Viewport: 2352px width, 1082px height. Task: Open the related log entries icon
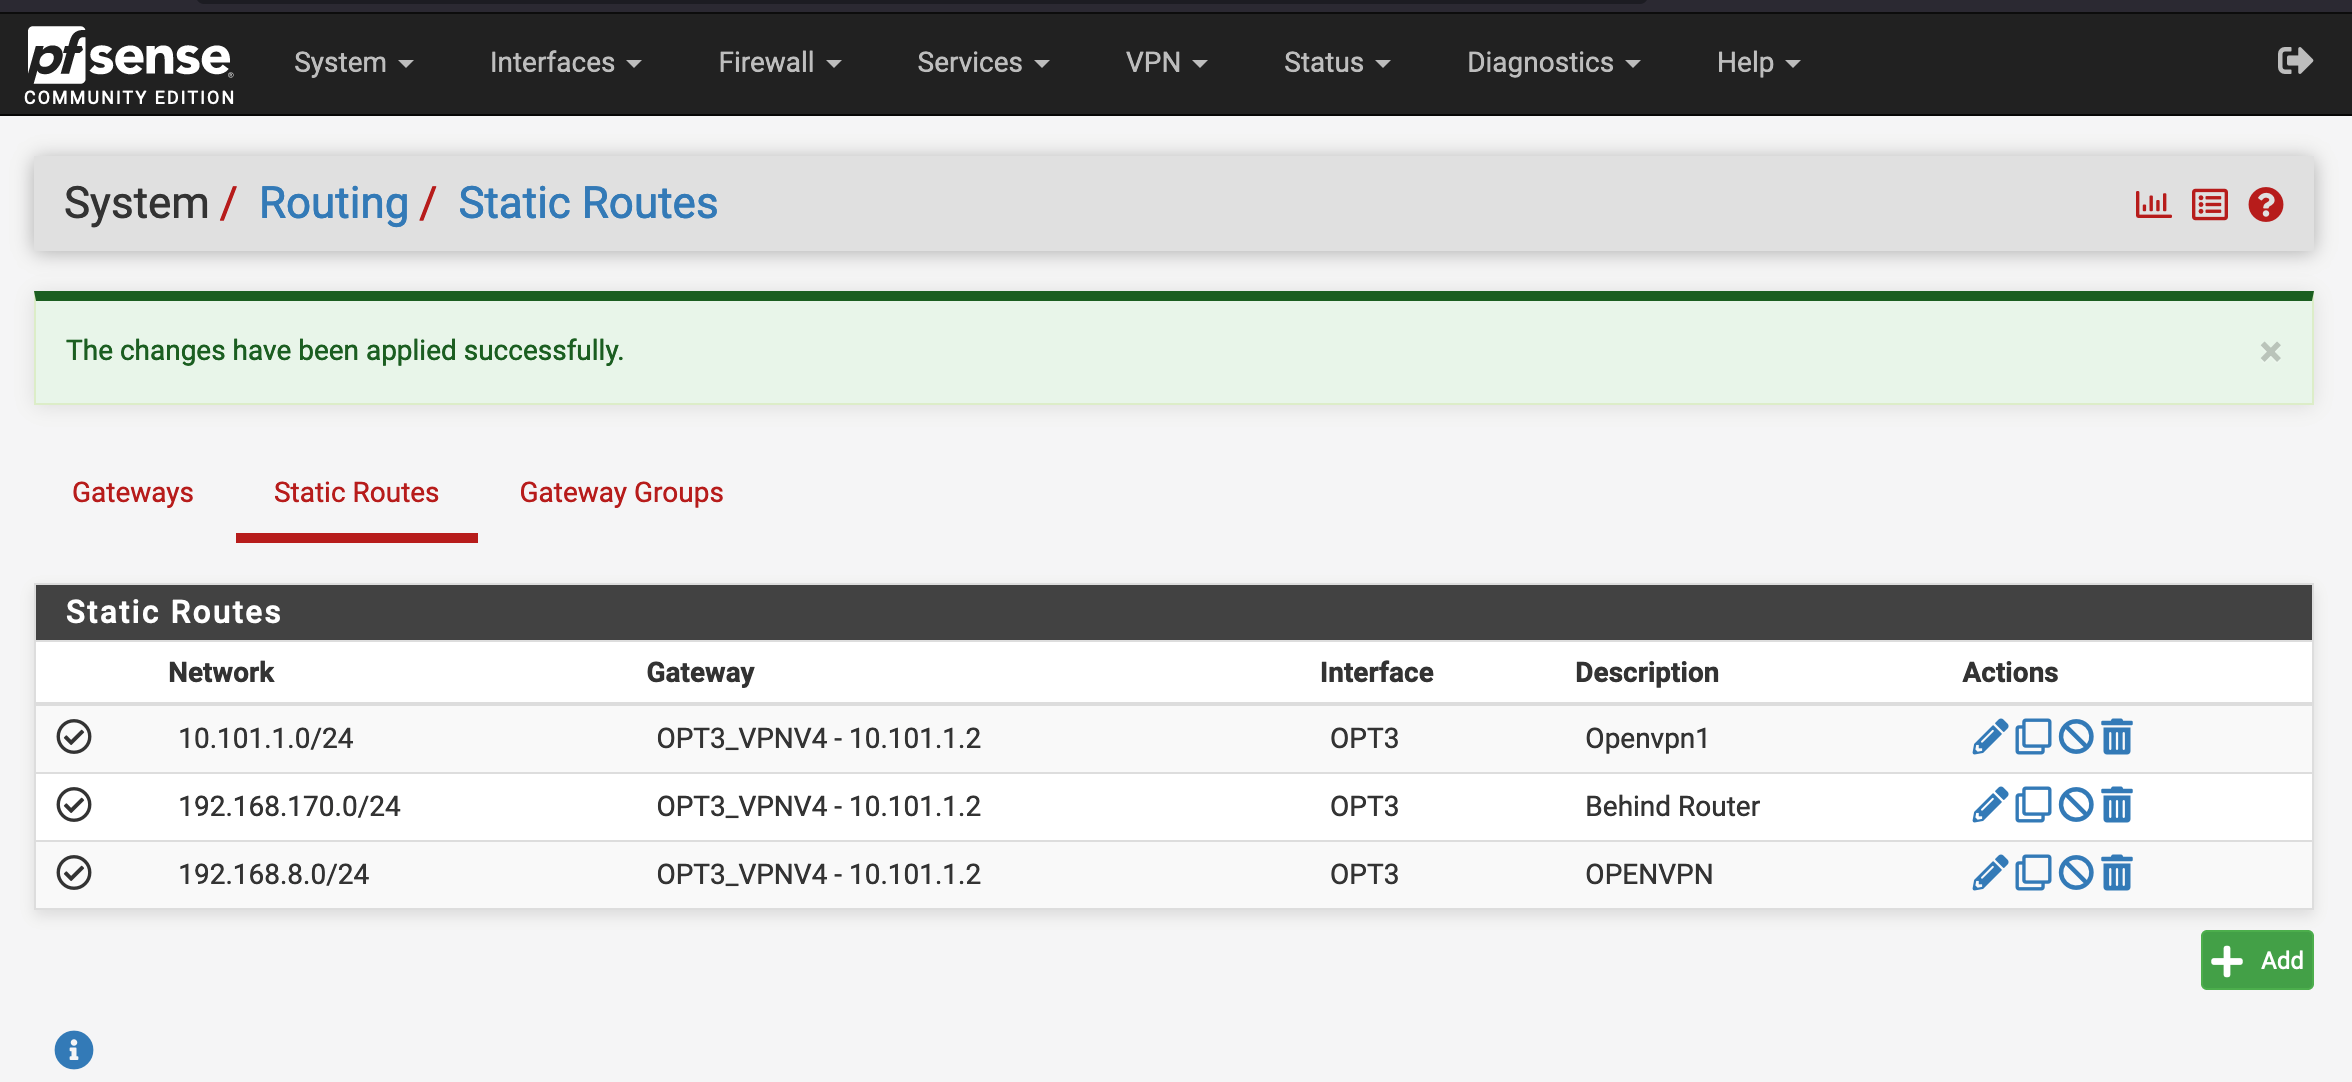pos(2209,205)
